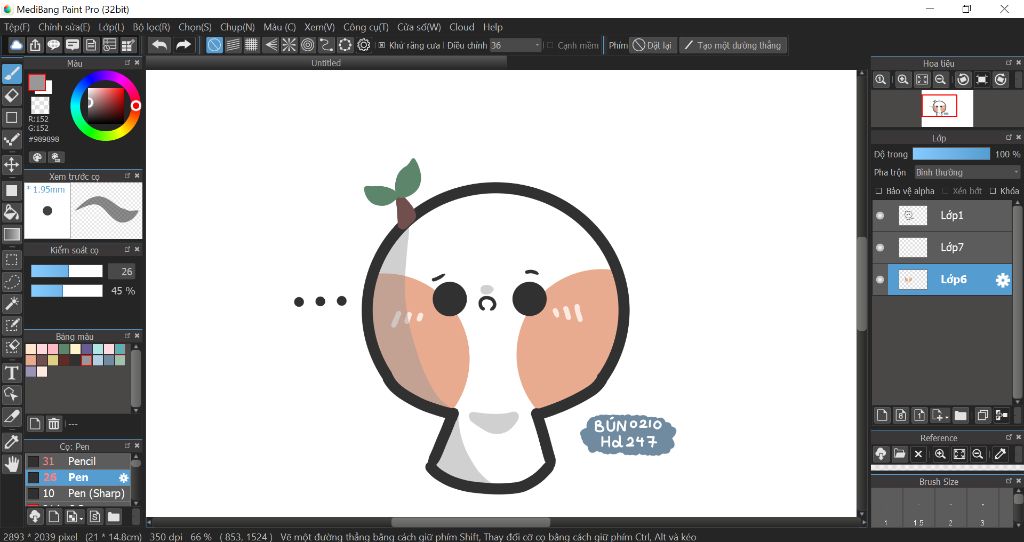Screen dimensions: 1024x542
Task: Open the add-layer options dropdown
Action: tap(939, 415)
